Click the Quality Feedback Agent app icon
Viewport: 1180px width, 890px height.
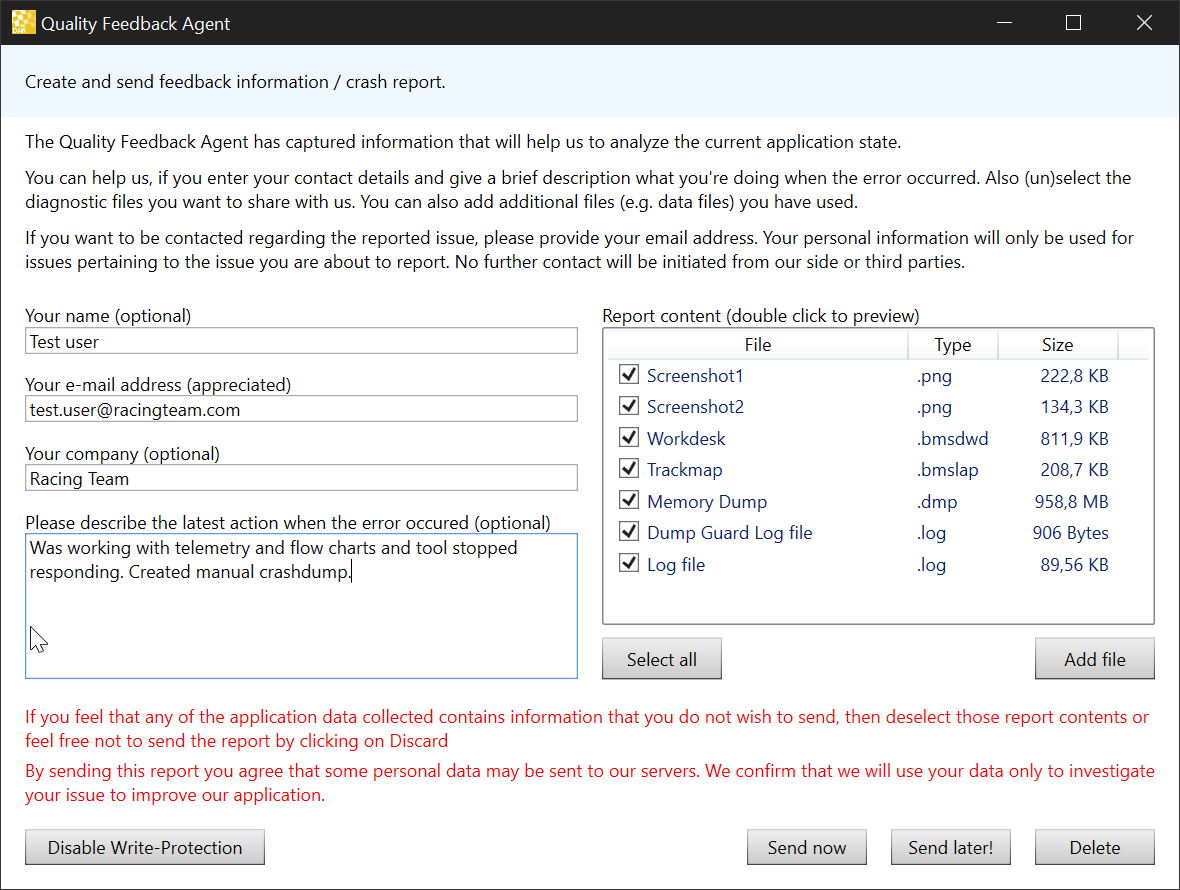click(23, 23)
